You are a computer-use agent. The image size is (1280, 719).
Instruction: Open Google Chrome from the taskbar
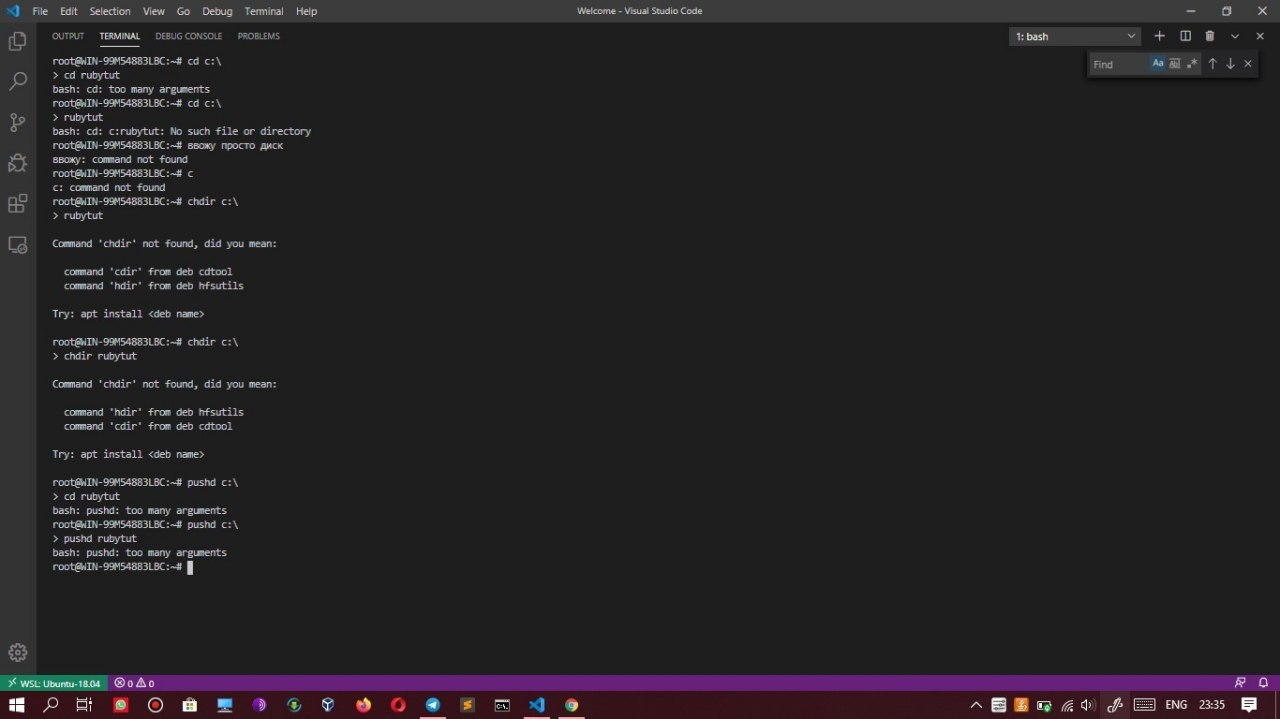click(x=571, y=705)
